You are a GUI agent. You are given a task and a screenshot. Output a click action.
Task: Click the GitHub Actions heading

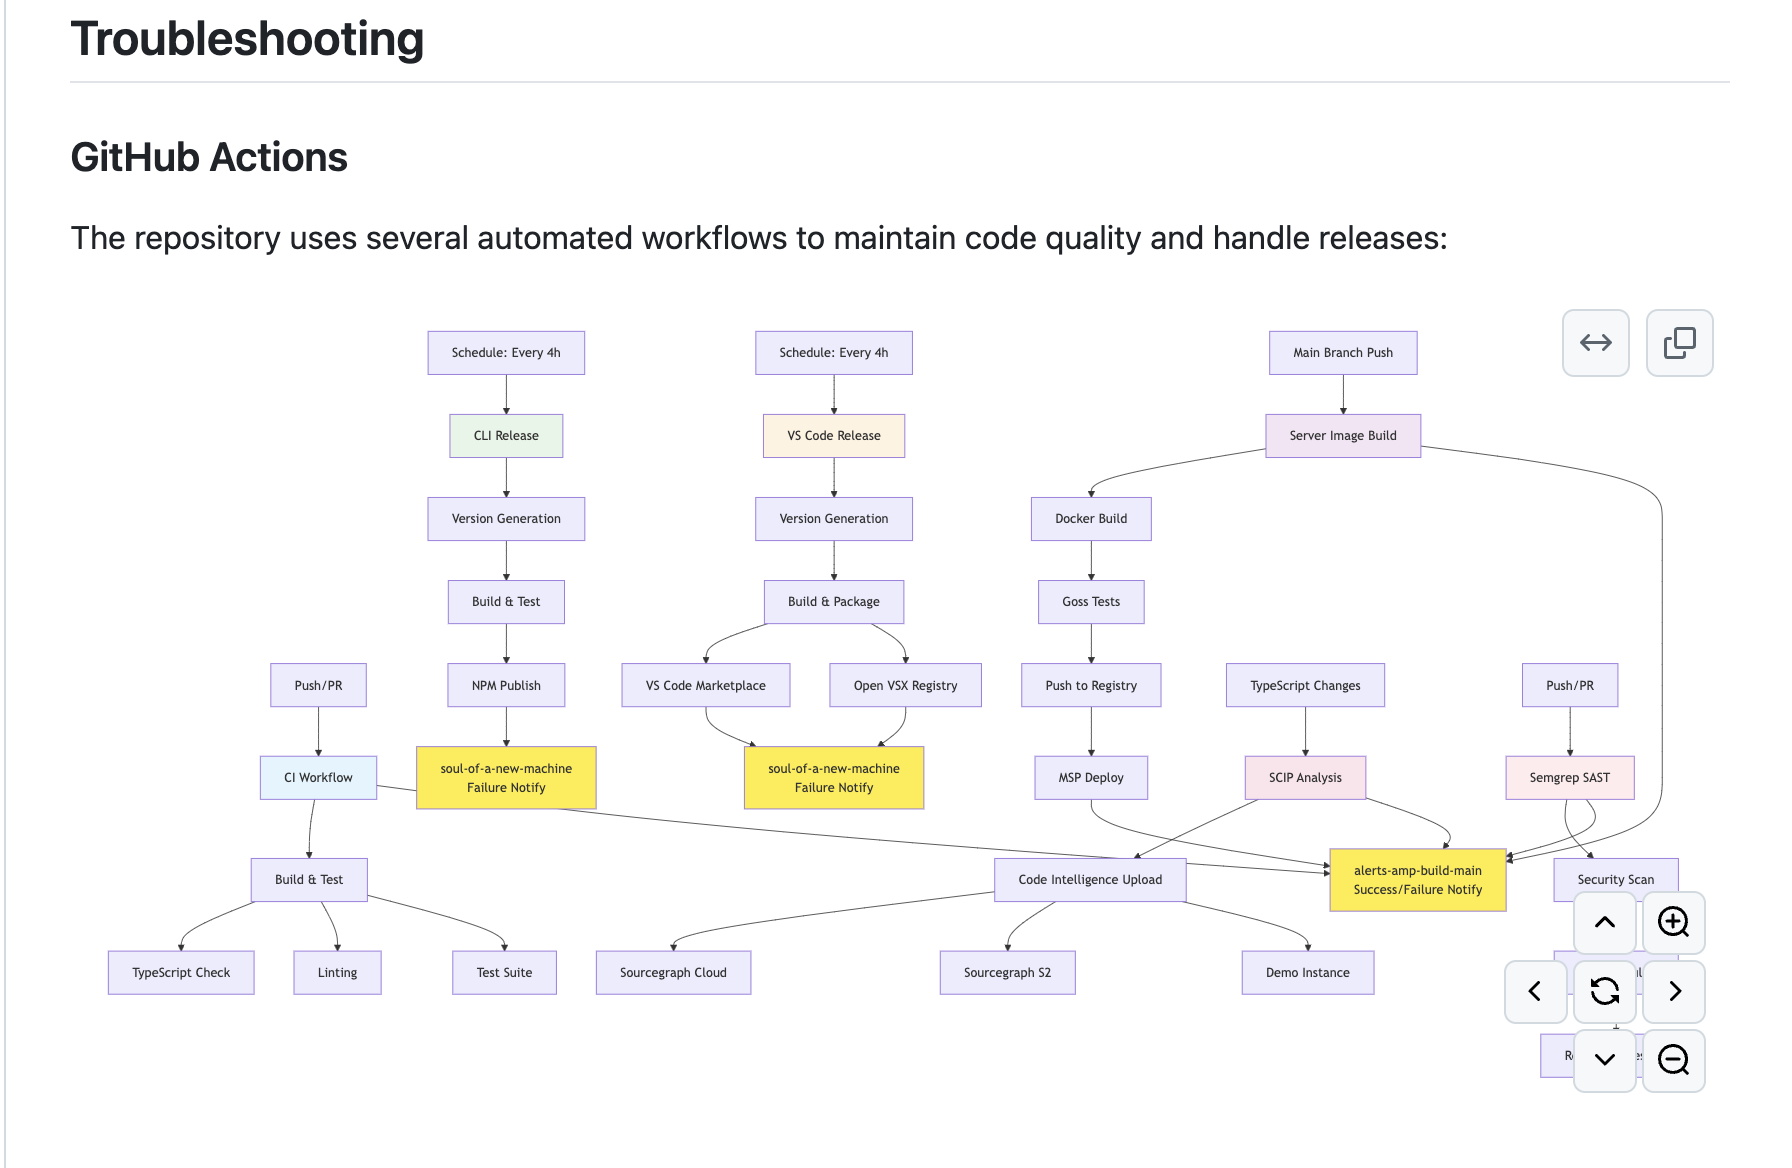click(209, 158)
